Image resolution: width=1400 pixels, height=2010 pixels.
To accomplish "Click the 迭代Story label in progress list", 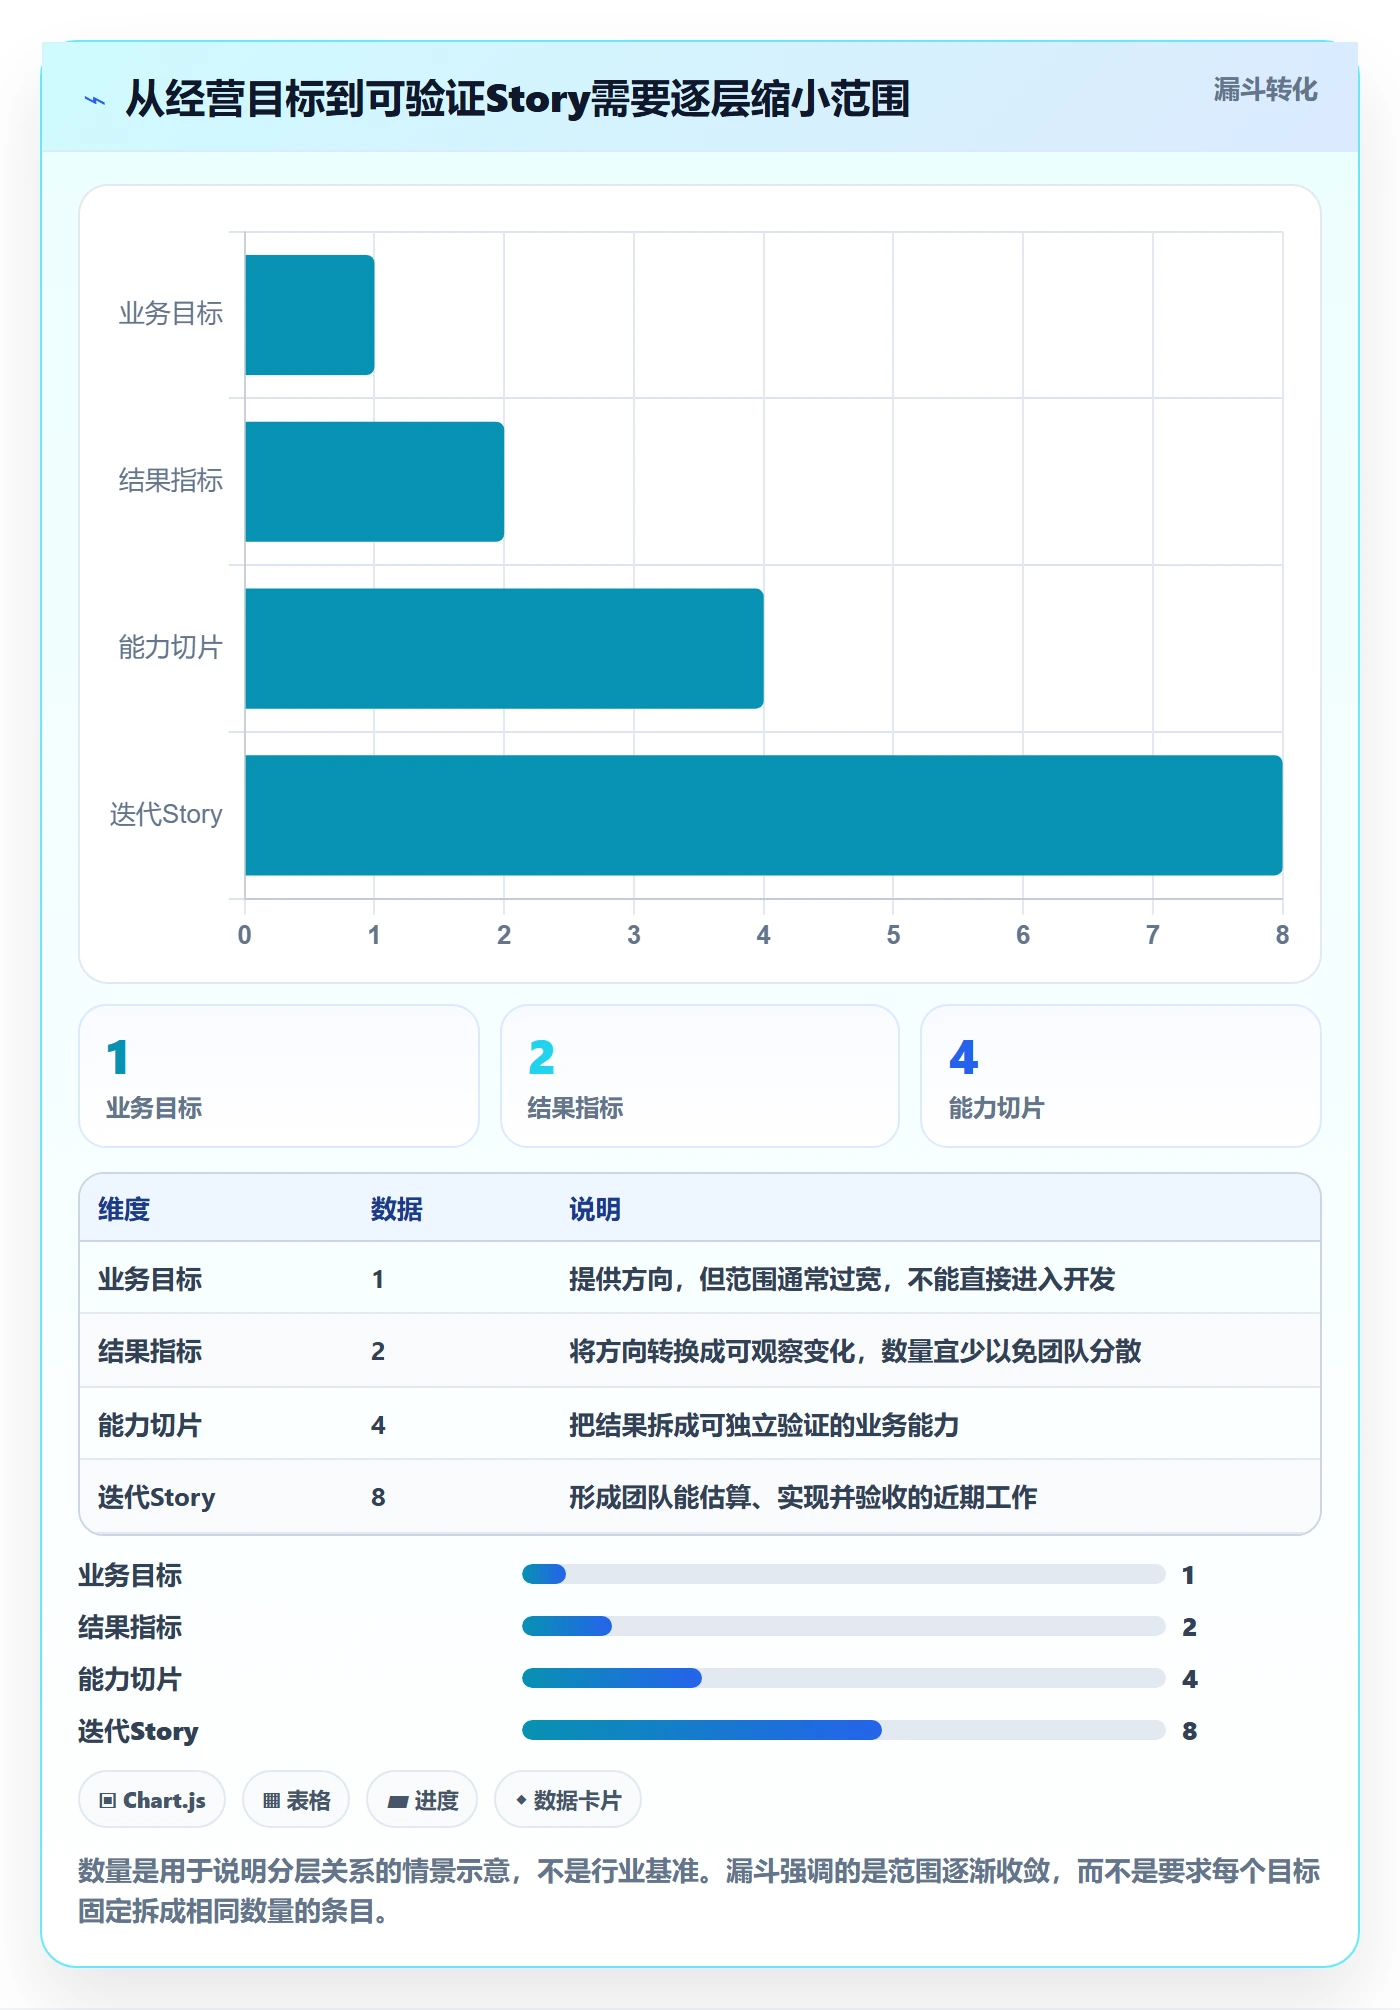I will click(x=139, y=1731).
